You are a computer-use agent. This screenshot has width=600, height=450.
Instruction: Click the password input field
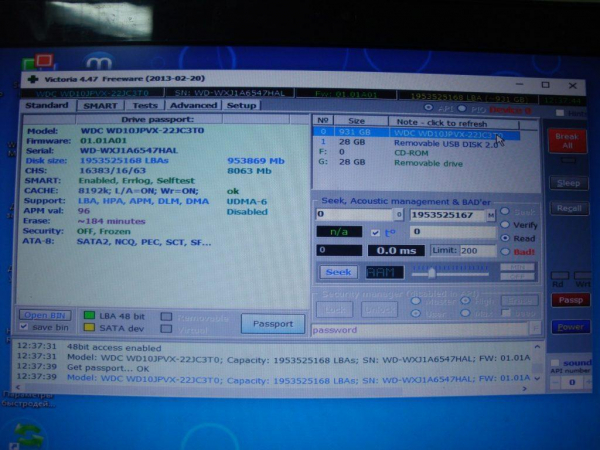[420, 330]
